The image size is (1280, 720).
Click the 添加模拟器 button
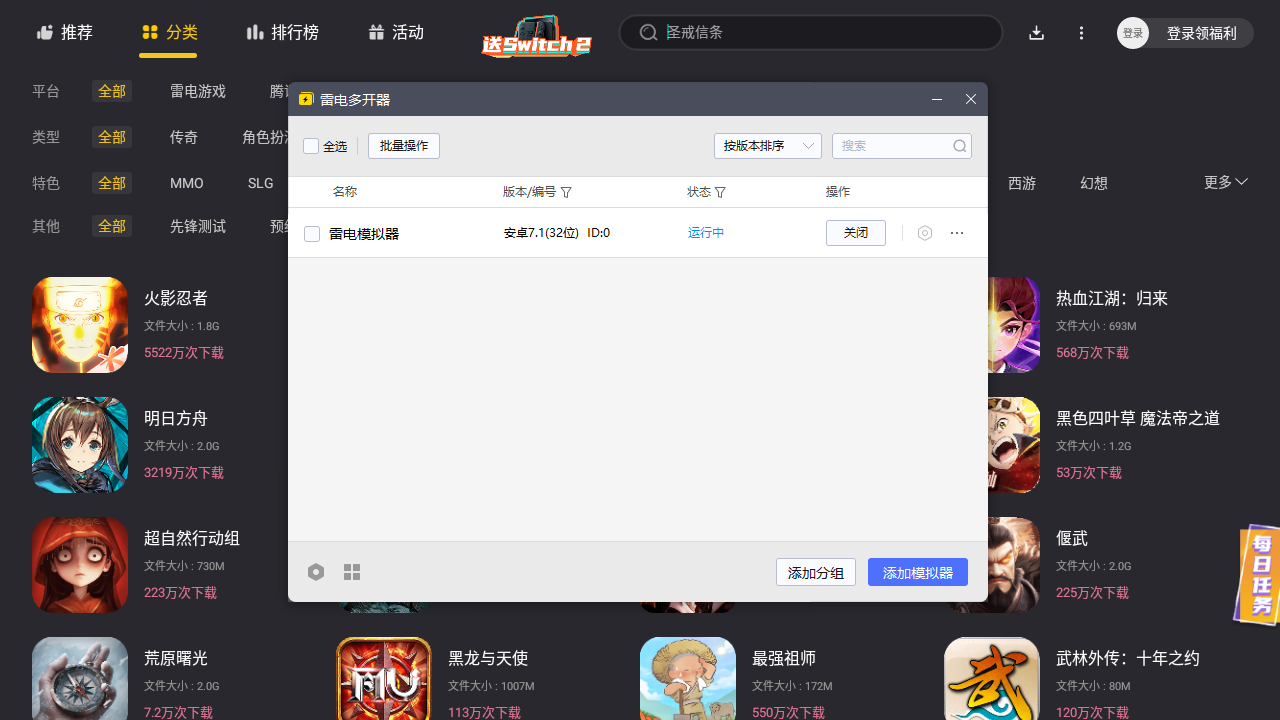tap(917, 571)
